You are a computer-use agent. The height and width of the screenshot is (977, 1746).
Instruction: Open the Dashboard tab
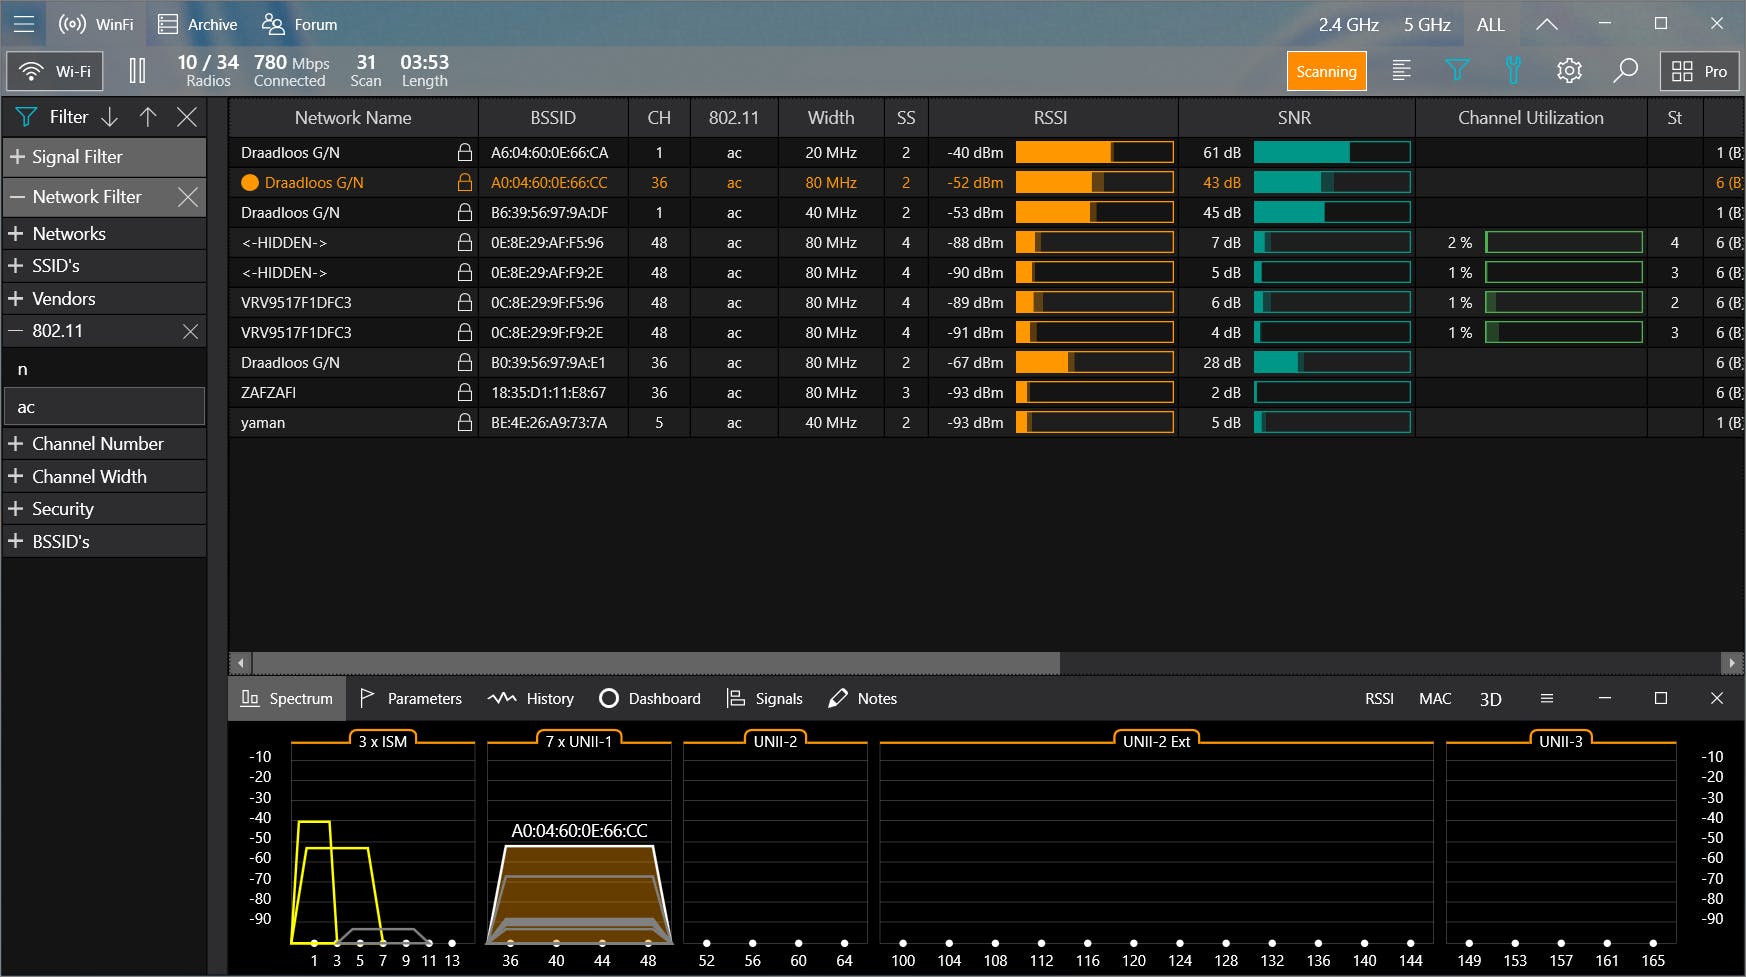[x=650, y=699]
